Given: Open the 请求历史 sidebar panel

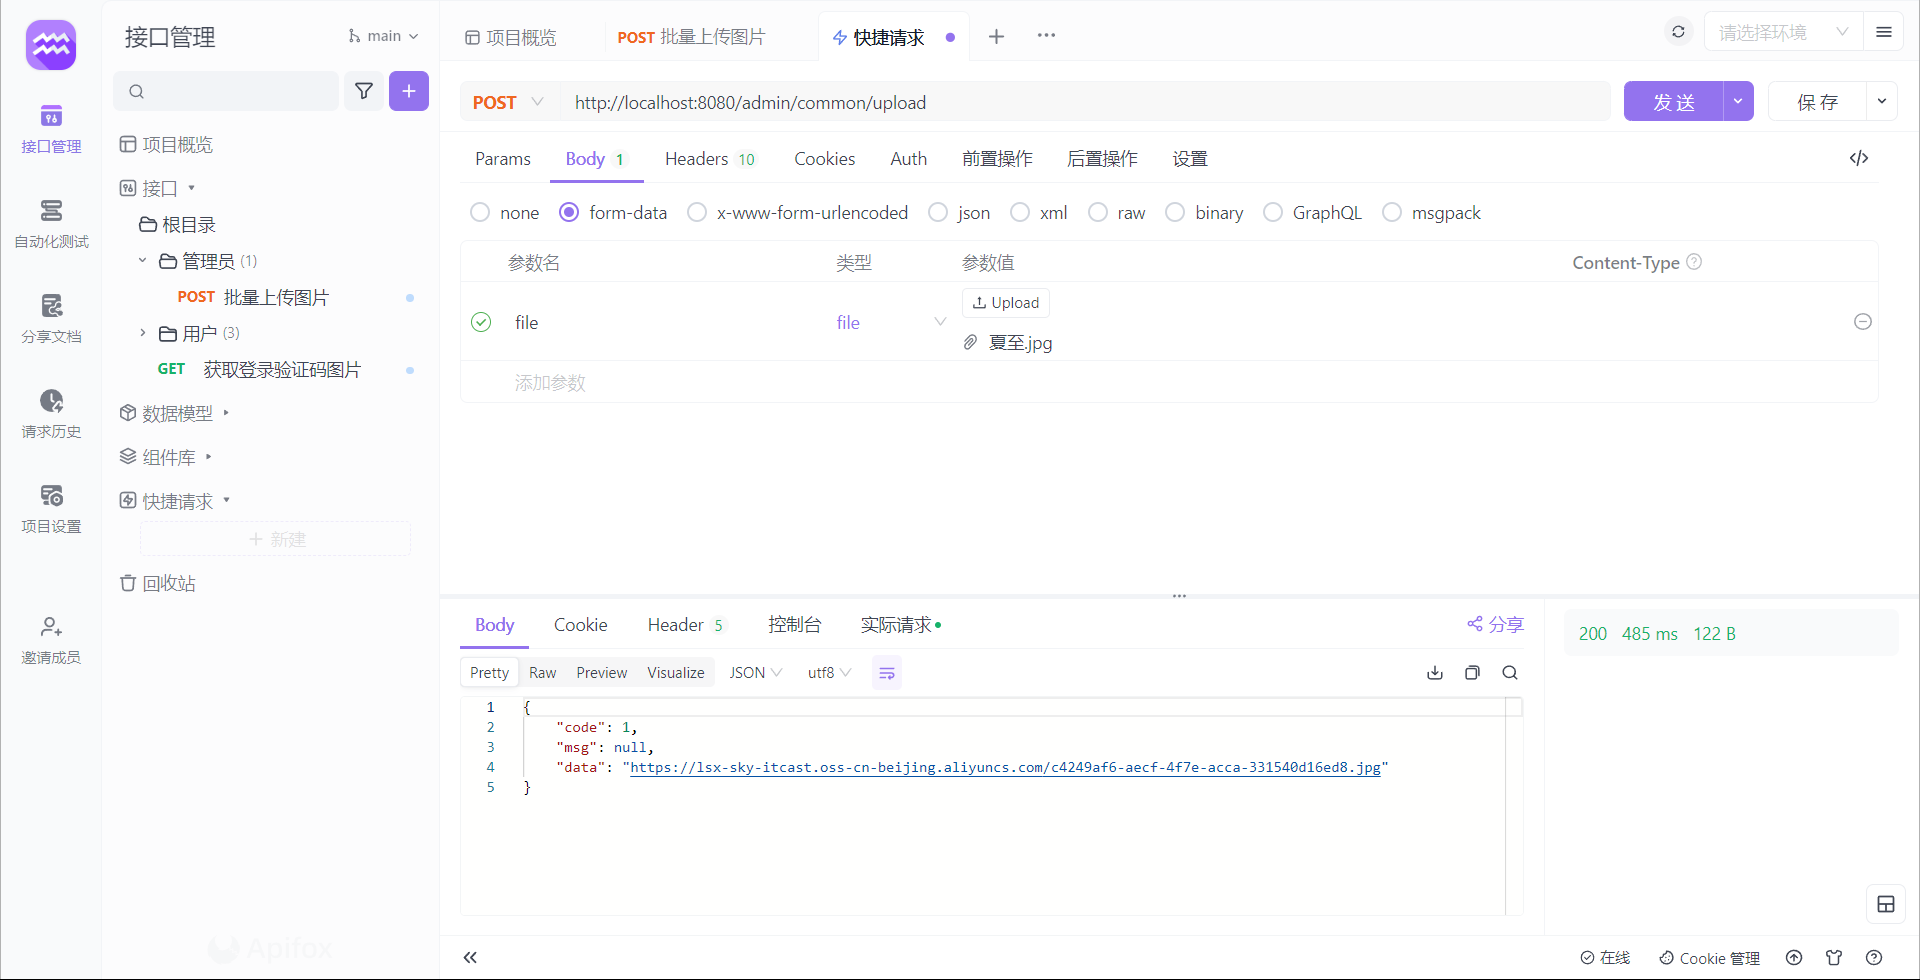Looking at the screenshot, I should [x=51, y=412].
